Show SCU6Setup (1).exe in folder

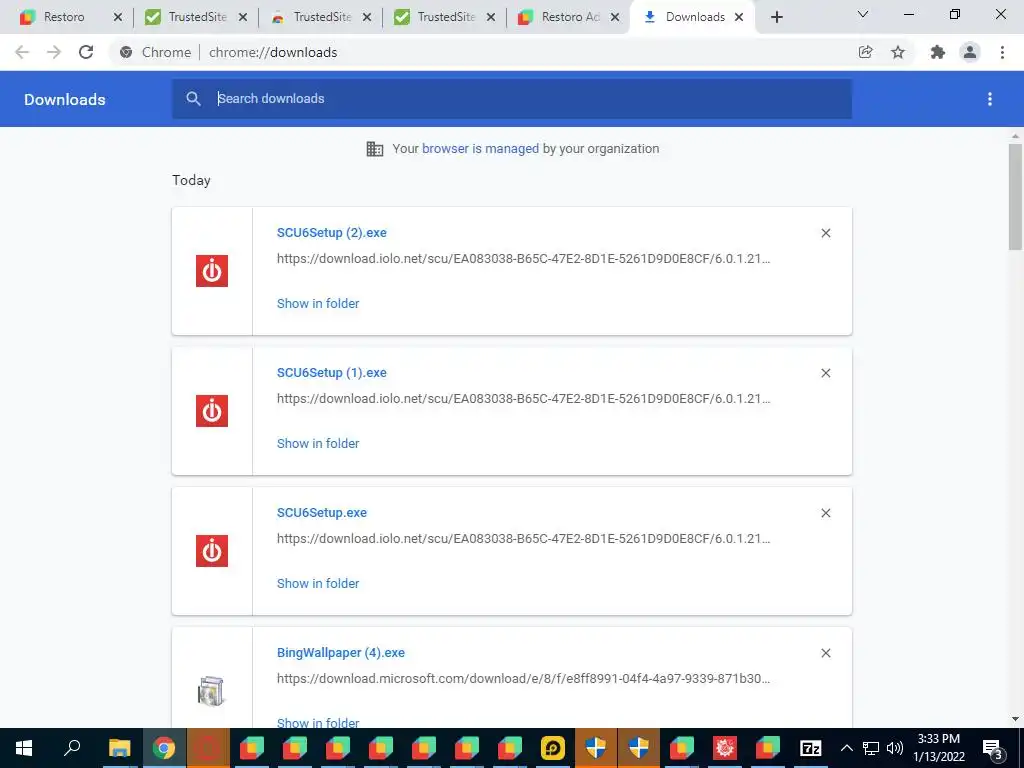pos(318,443)
